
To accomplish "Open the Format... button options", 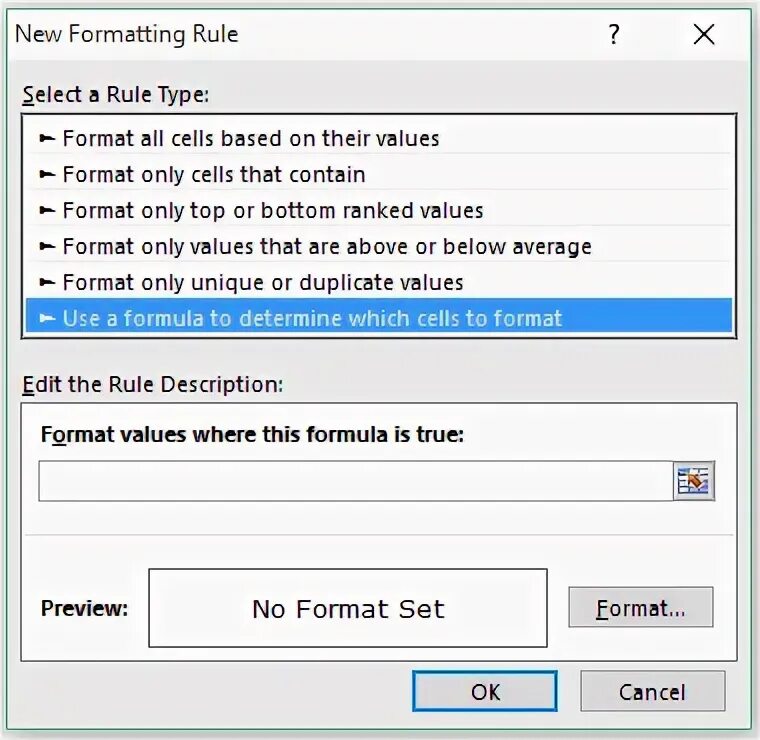I will [641, 608].
